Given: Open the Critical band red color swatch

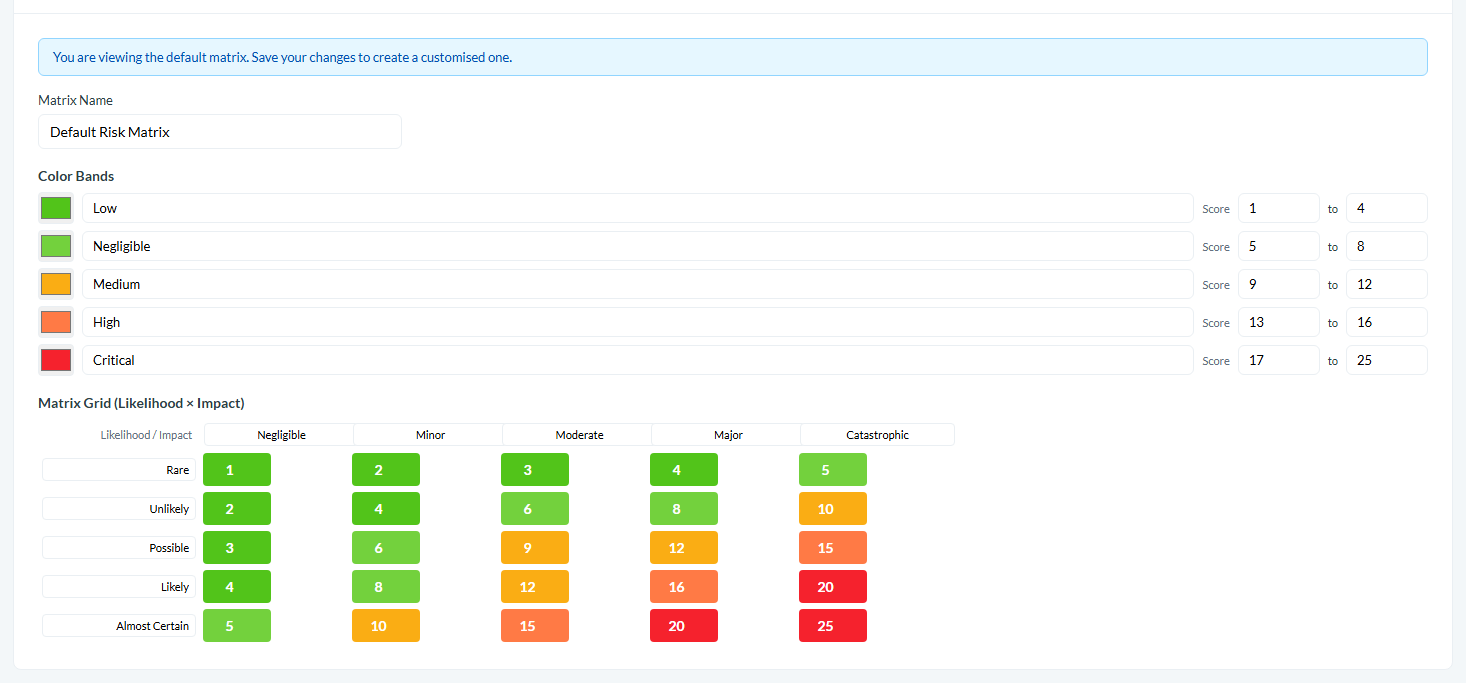Looking at the screenshot, I should tap(56, 360).
